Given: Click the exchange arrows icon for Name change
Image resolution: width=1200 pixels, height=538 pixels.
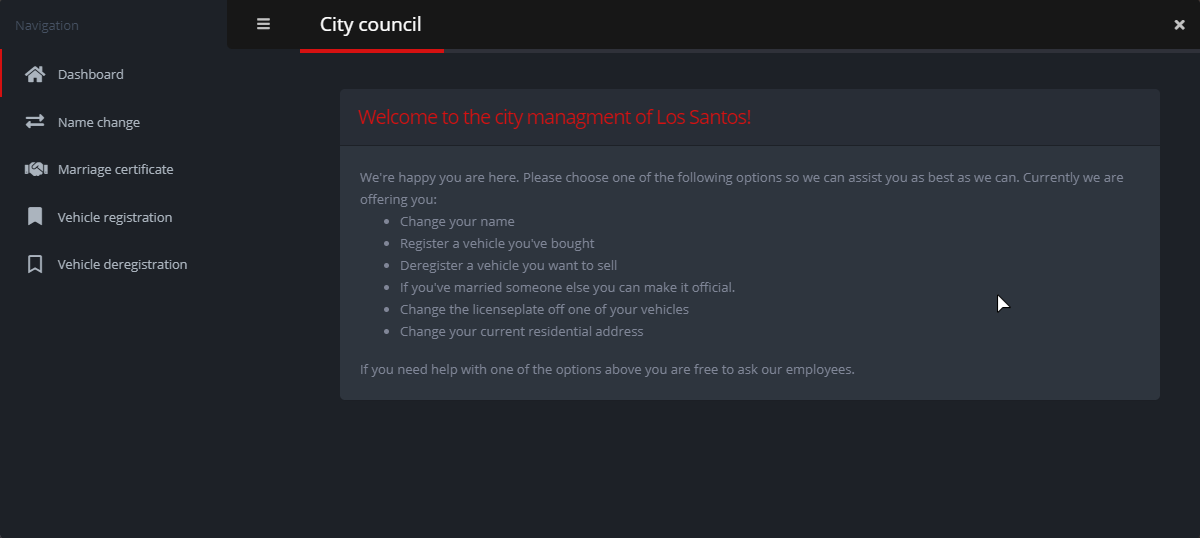Looking at the screenshot, I should point(35,122).
